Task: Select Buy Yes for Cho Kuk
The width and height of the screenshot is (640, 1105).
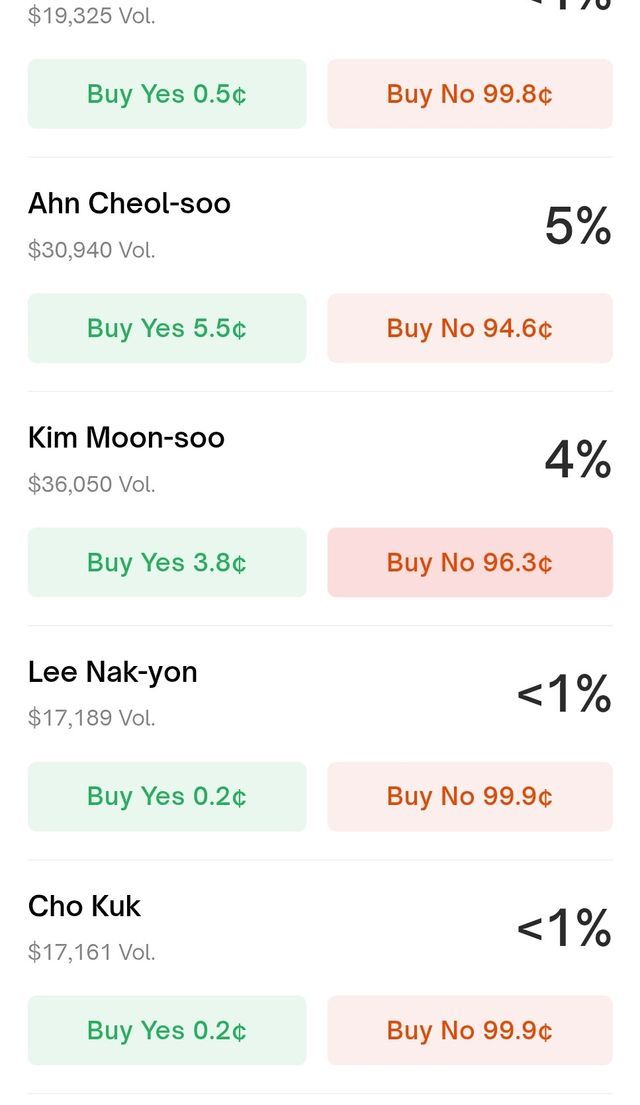Action: pos(167,1030)
